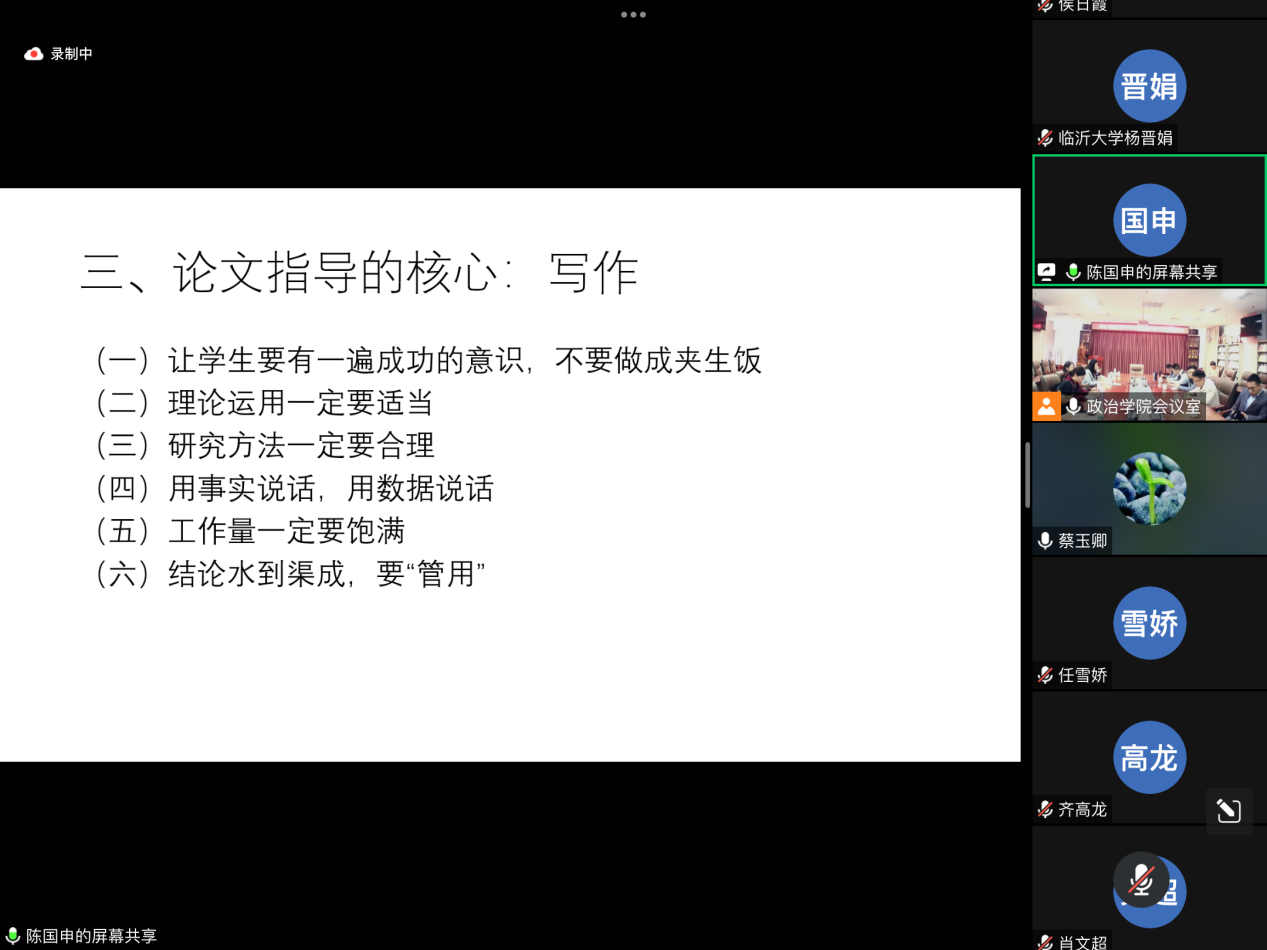1267x950 pixels.
Task: Click the participant panel divider handle
Action: click(x=1027, y=475)
